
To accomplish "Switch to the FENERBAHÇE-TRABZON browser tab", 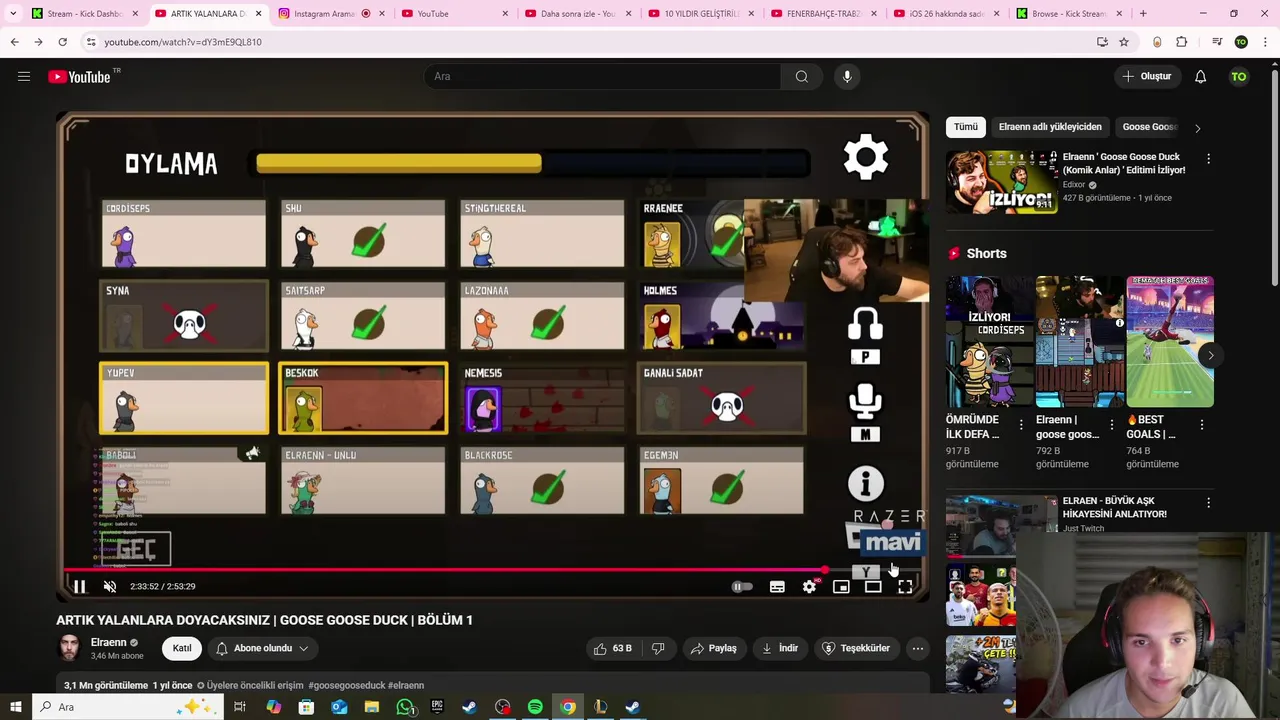I will (822, 13).
